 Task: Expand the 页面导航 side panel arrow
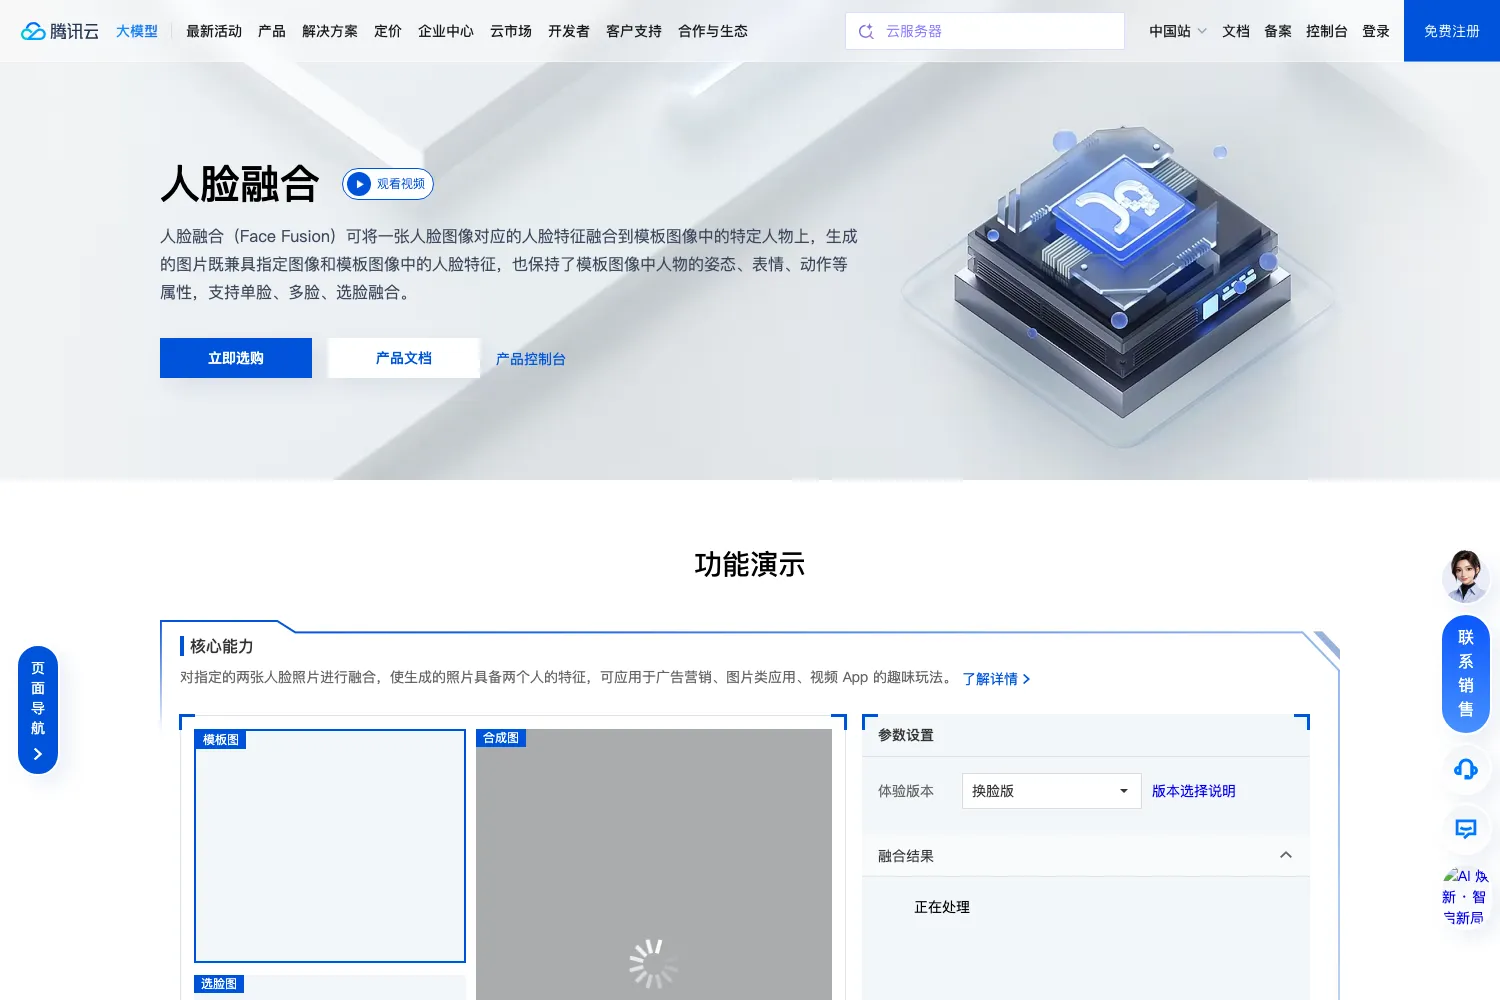[38, 754]
